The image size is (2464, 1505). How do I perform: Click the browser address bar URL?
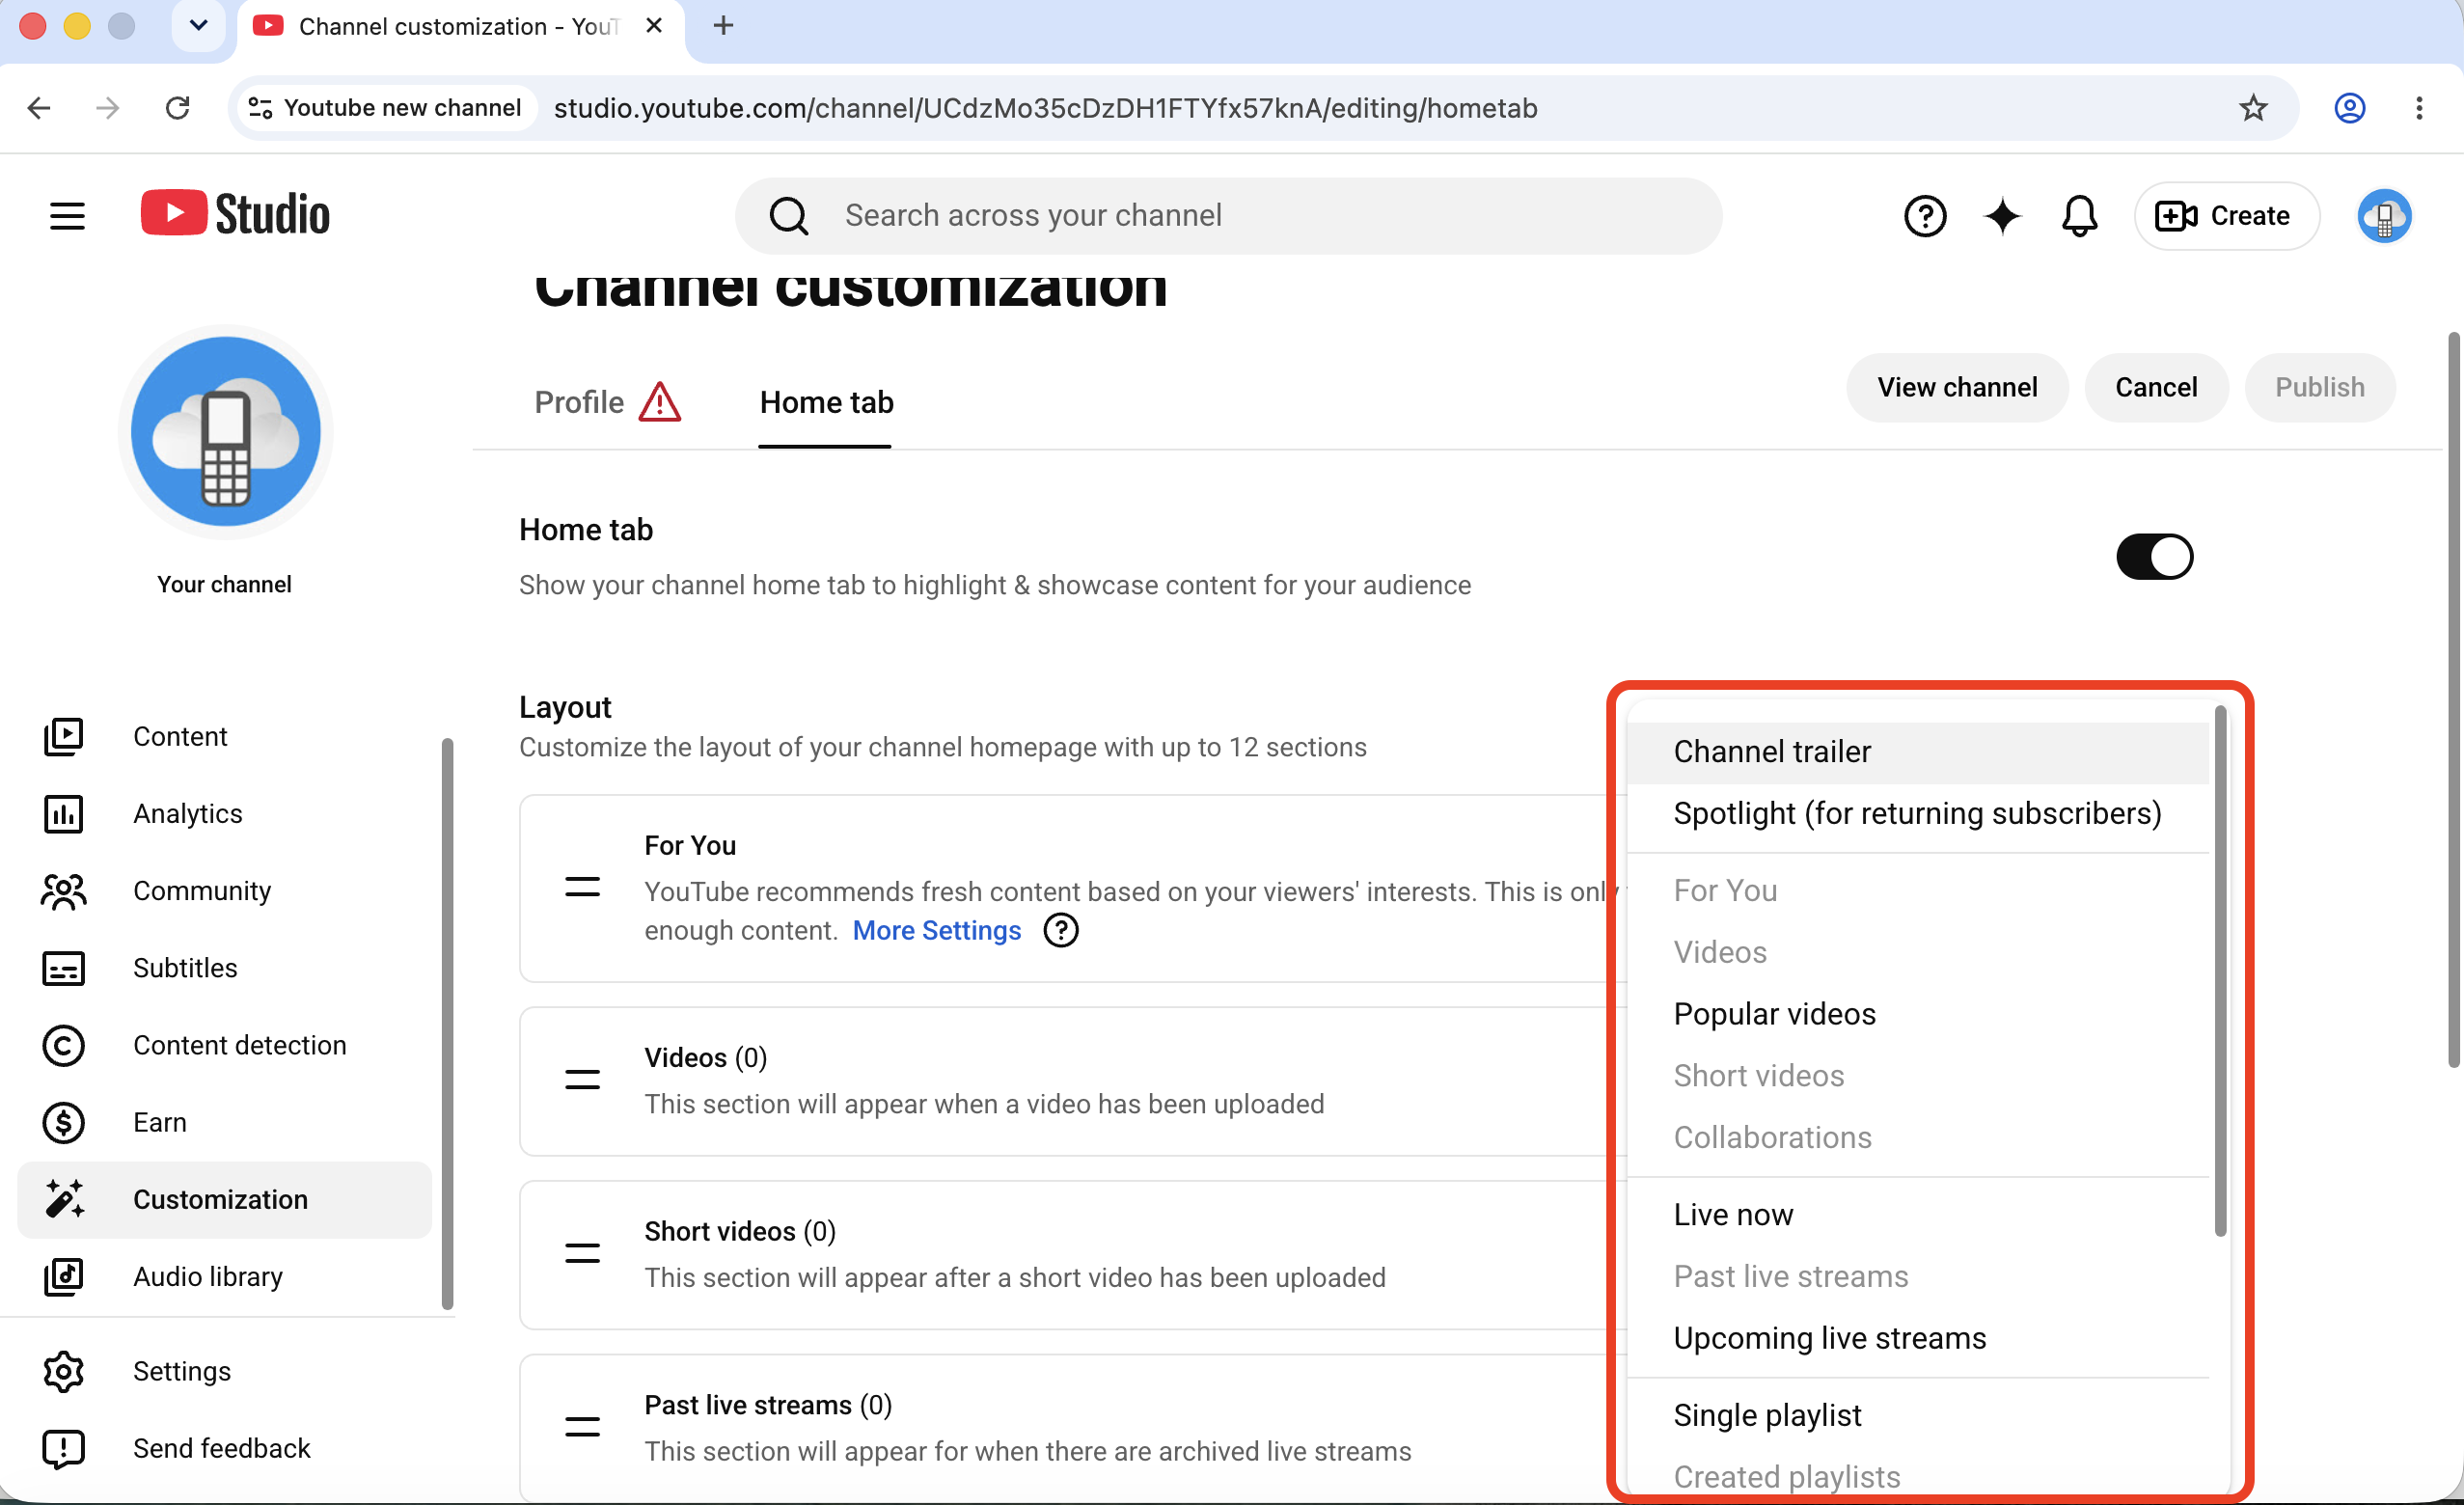(1045, 108)
